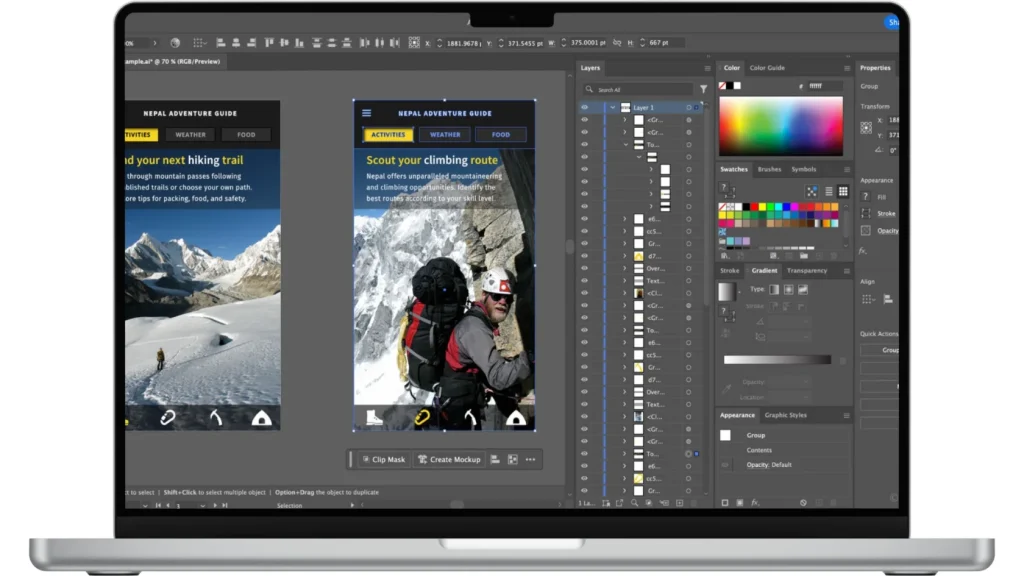
Task: Click the Layers panel filter funnel icon
Action: [x=703, y=89]
